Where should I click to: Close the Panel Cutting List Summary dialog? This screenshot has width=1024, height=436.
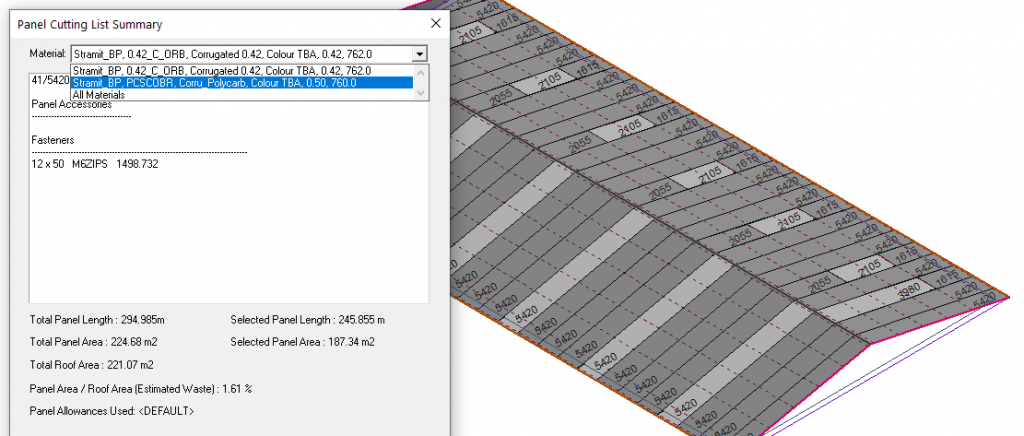pyautogui.click(x=435, y=22)
